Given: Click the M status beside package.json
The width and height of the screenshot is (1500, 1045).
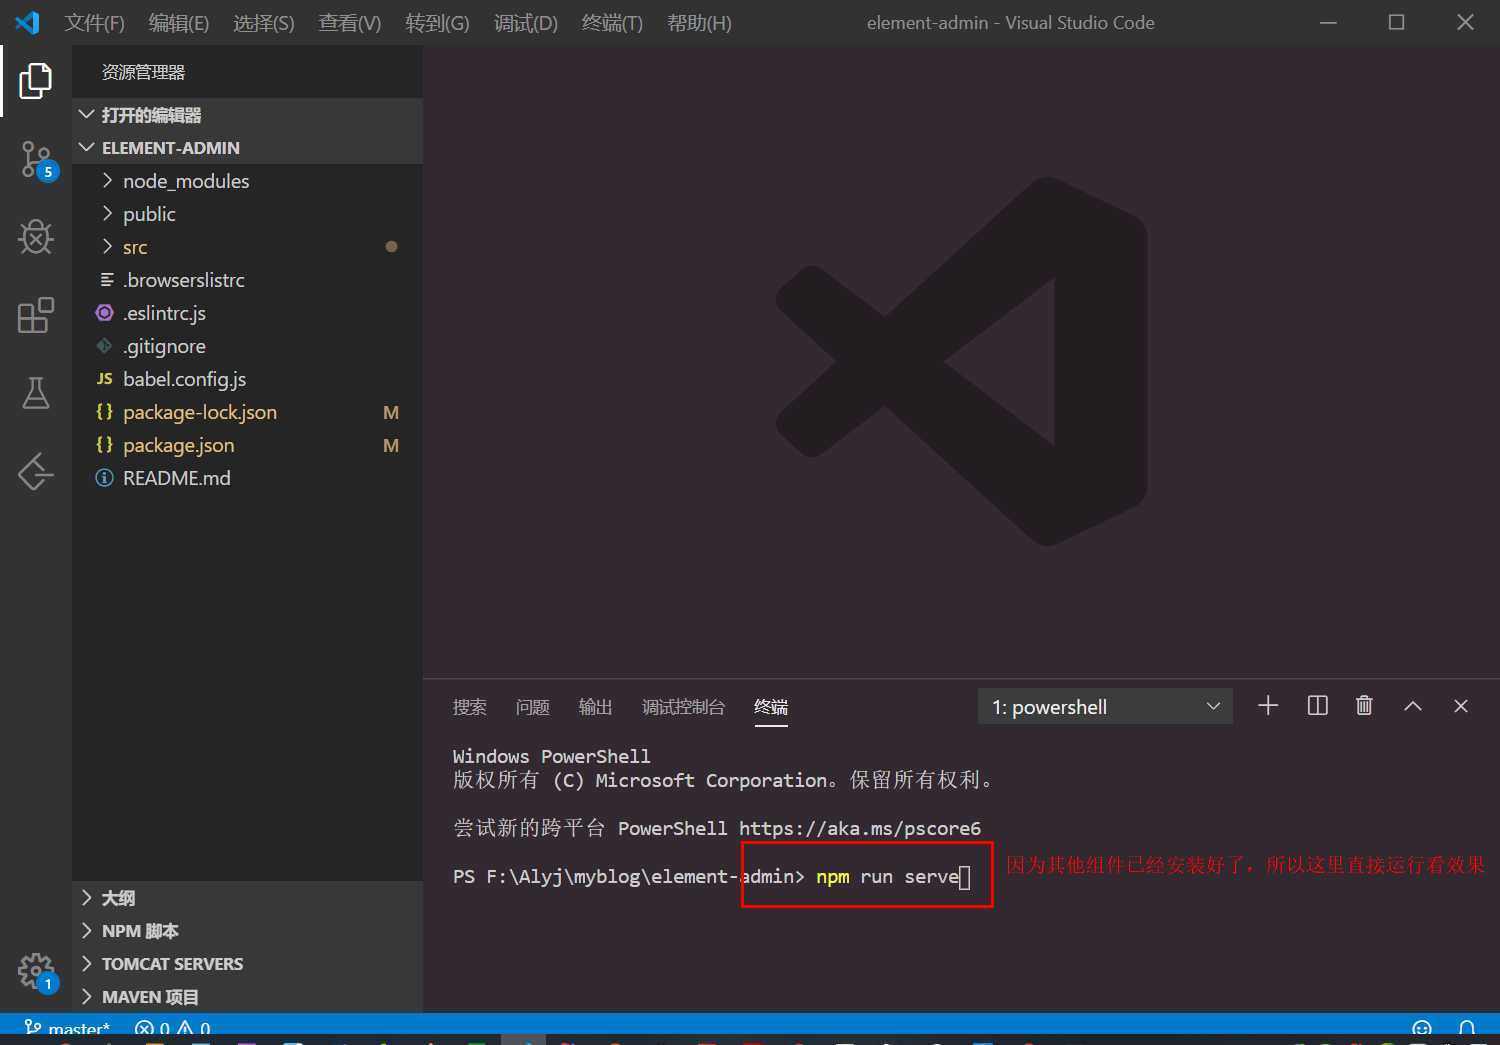Looking at the screenshot, I should (x=391, y=445).
